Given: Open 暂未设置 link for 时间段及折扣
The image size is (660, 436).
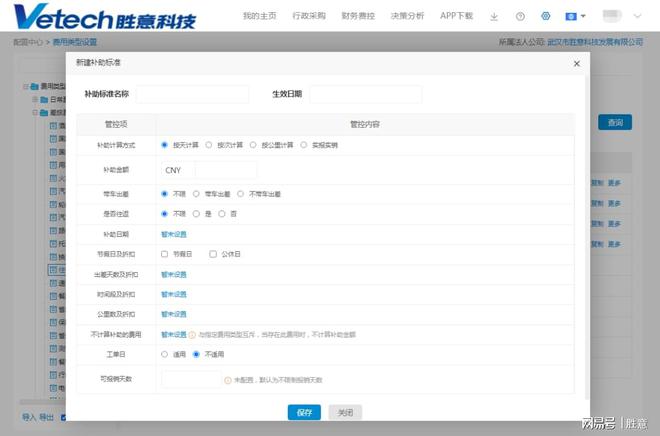Looking at the screenshot, I should [x=173, y=295].
